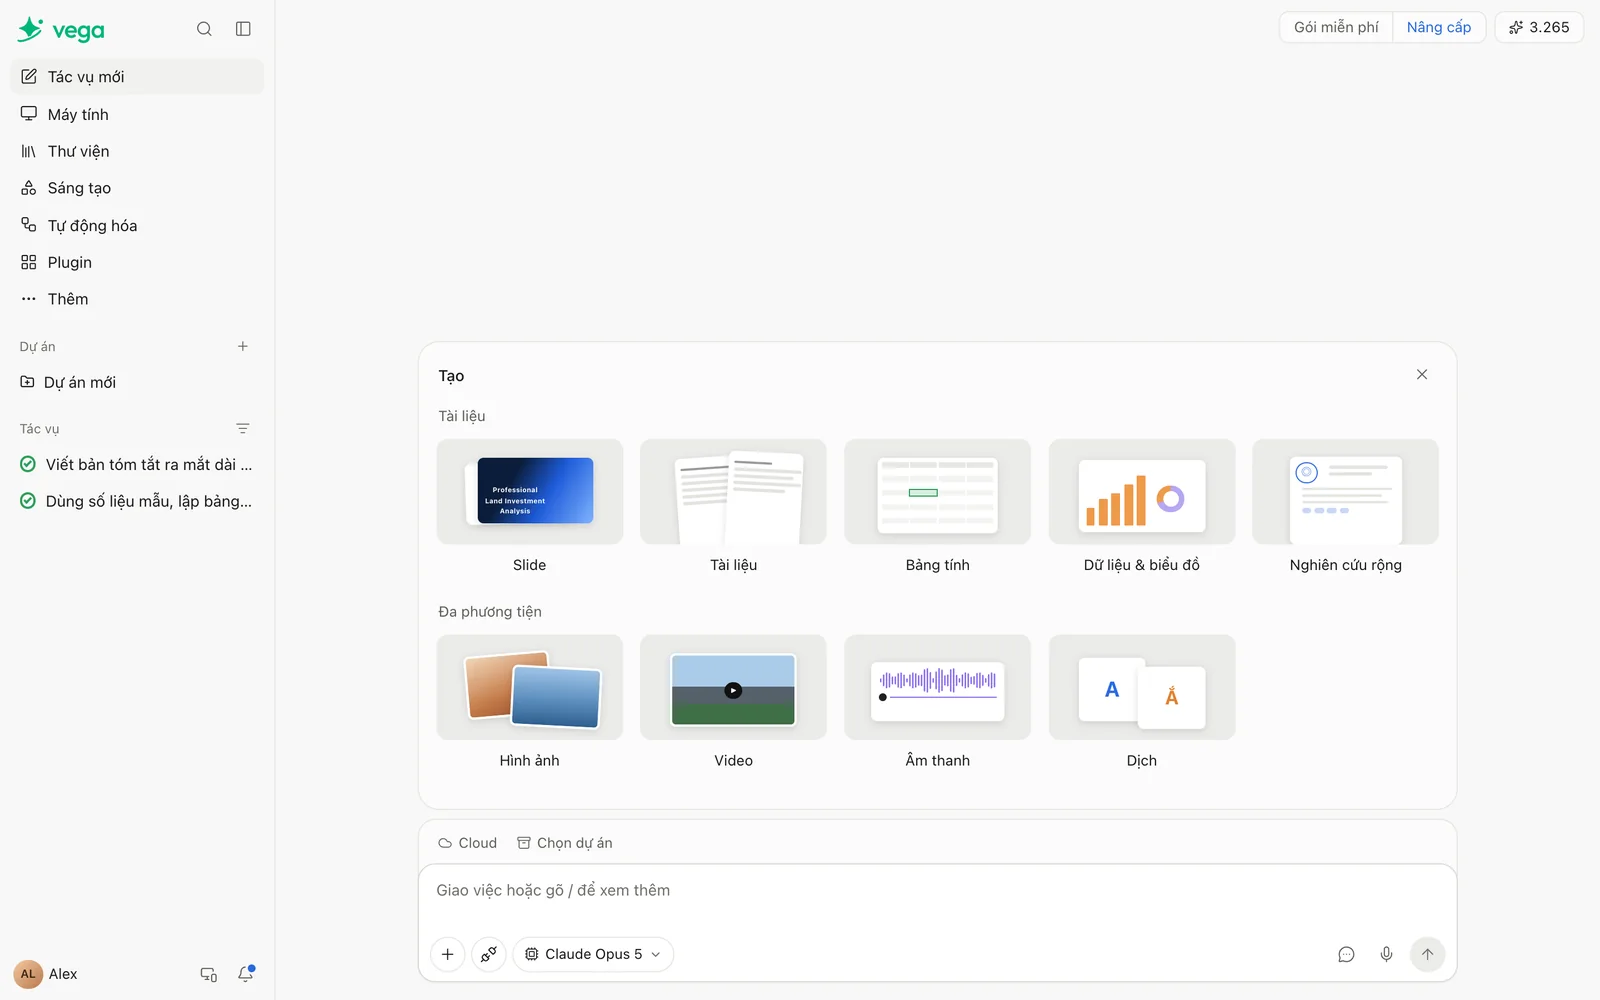The image size is (1600, 1000).
Task: Send the message with the arrow button
Action: (1427, 954)
